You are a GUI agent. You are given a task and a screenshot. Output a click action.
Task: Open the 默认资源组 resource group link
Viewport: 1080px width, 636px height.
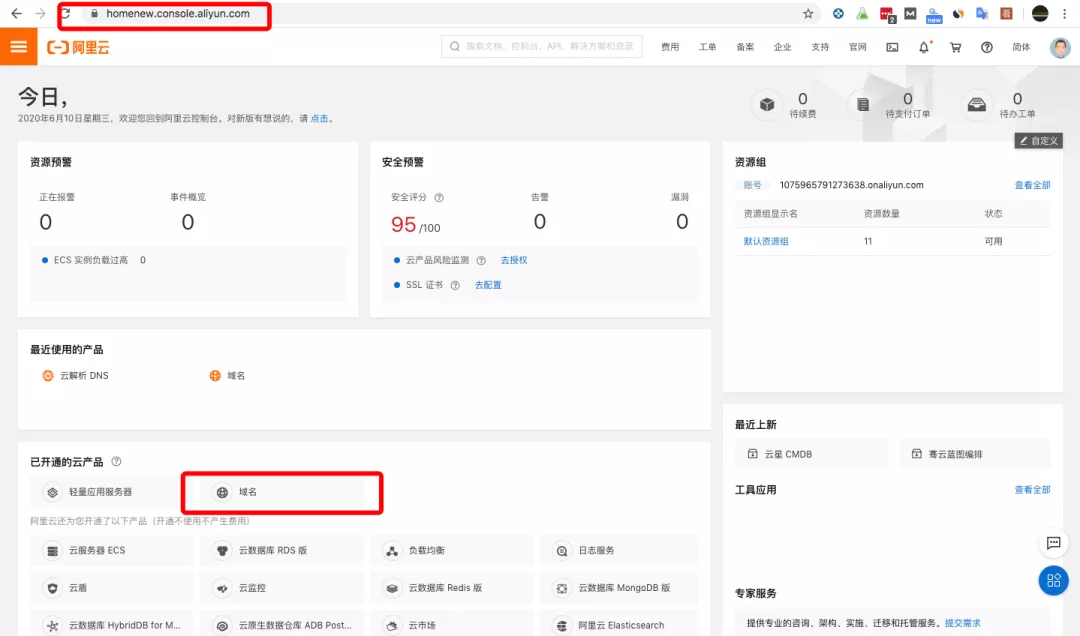pyautogui.click(x=766, y=242)
